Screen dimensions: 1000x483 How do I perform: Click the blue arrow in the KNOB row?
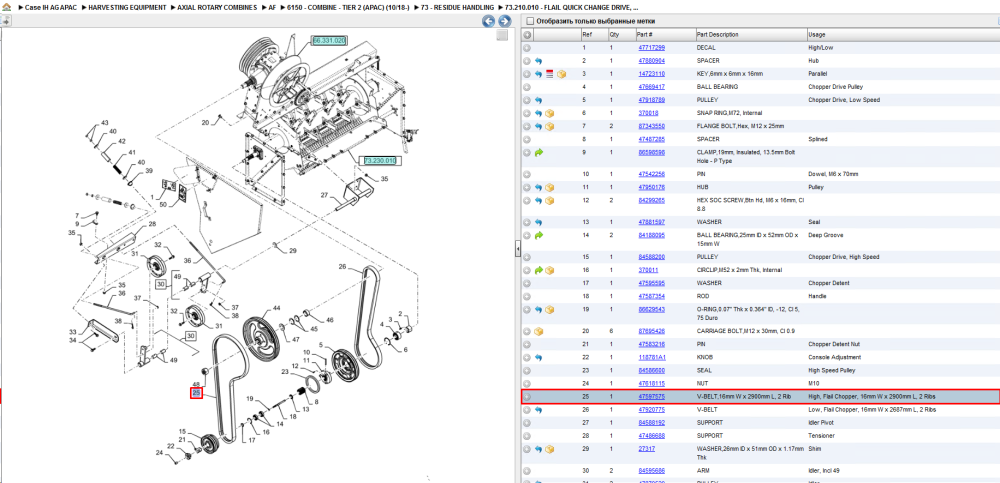pos(539,357)
